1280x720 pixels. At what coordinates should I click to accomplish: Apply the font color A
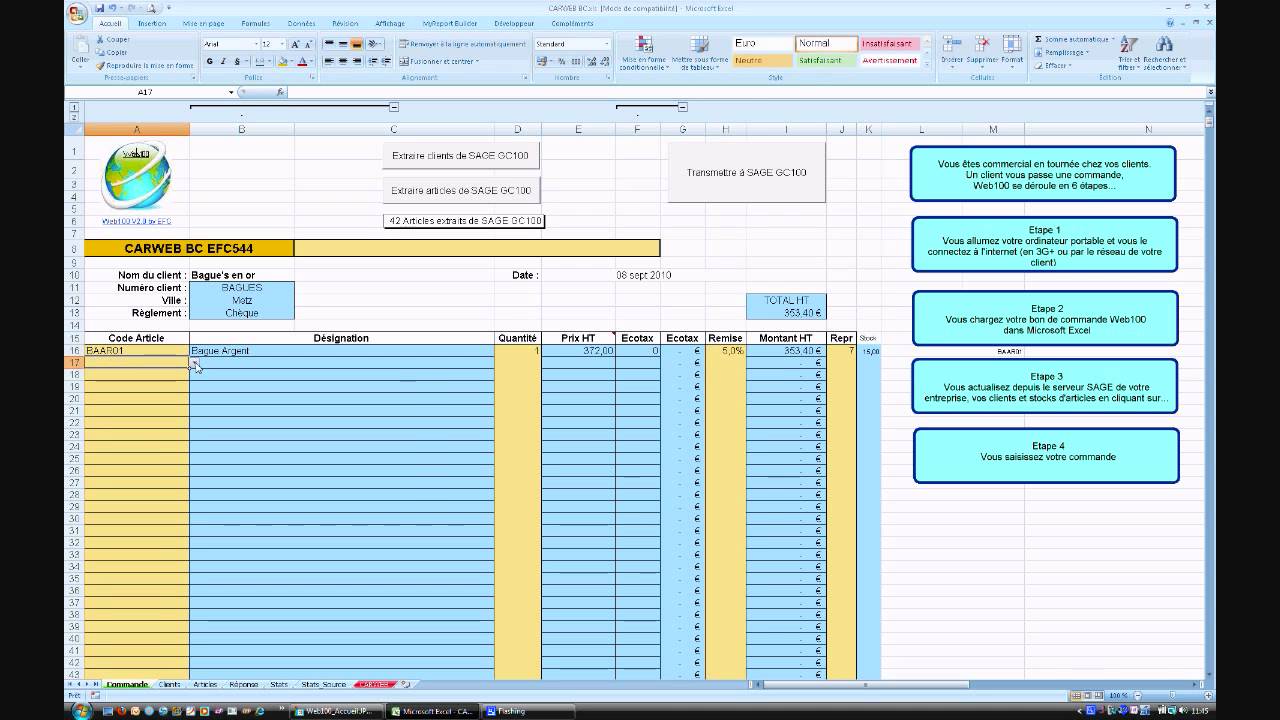[303, 61]
